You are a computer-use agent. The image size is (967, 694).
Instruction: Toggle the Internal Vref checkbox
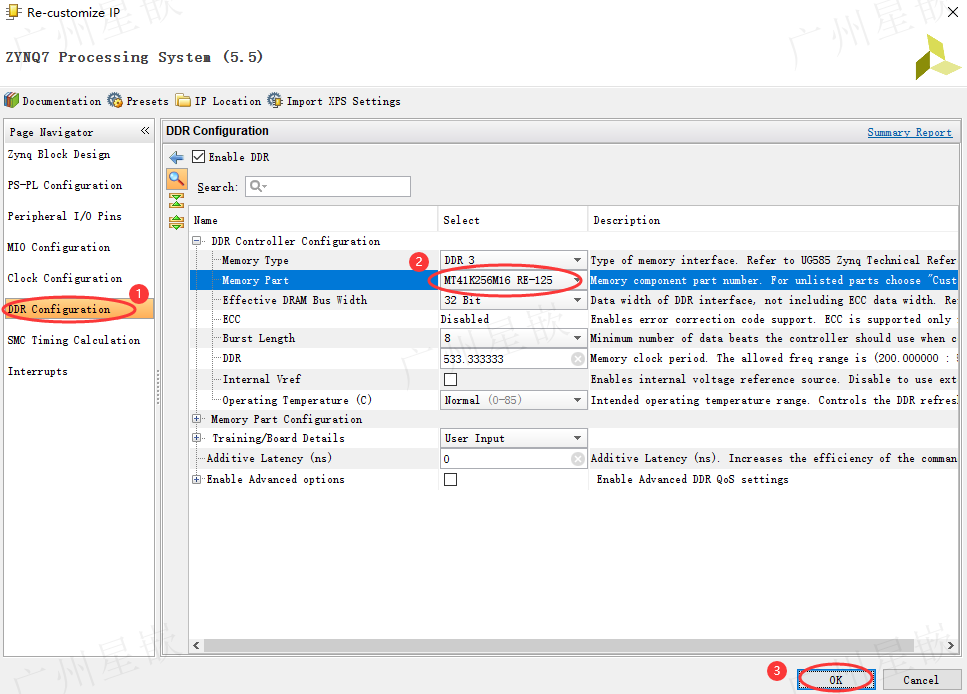(451, 379)
